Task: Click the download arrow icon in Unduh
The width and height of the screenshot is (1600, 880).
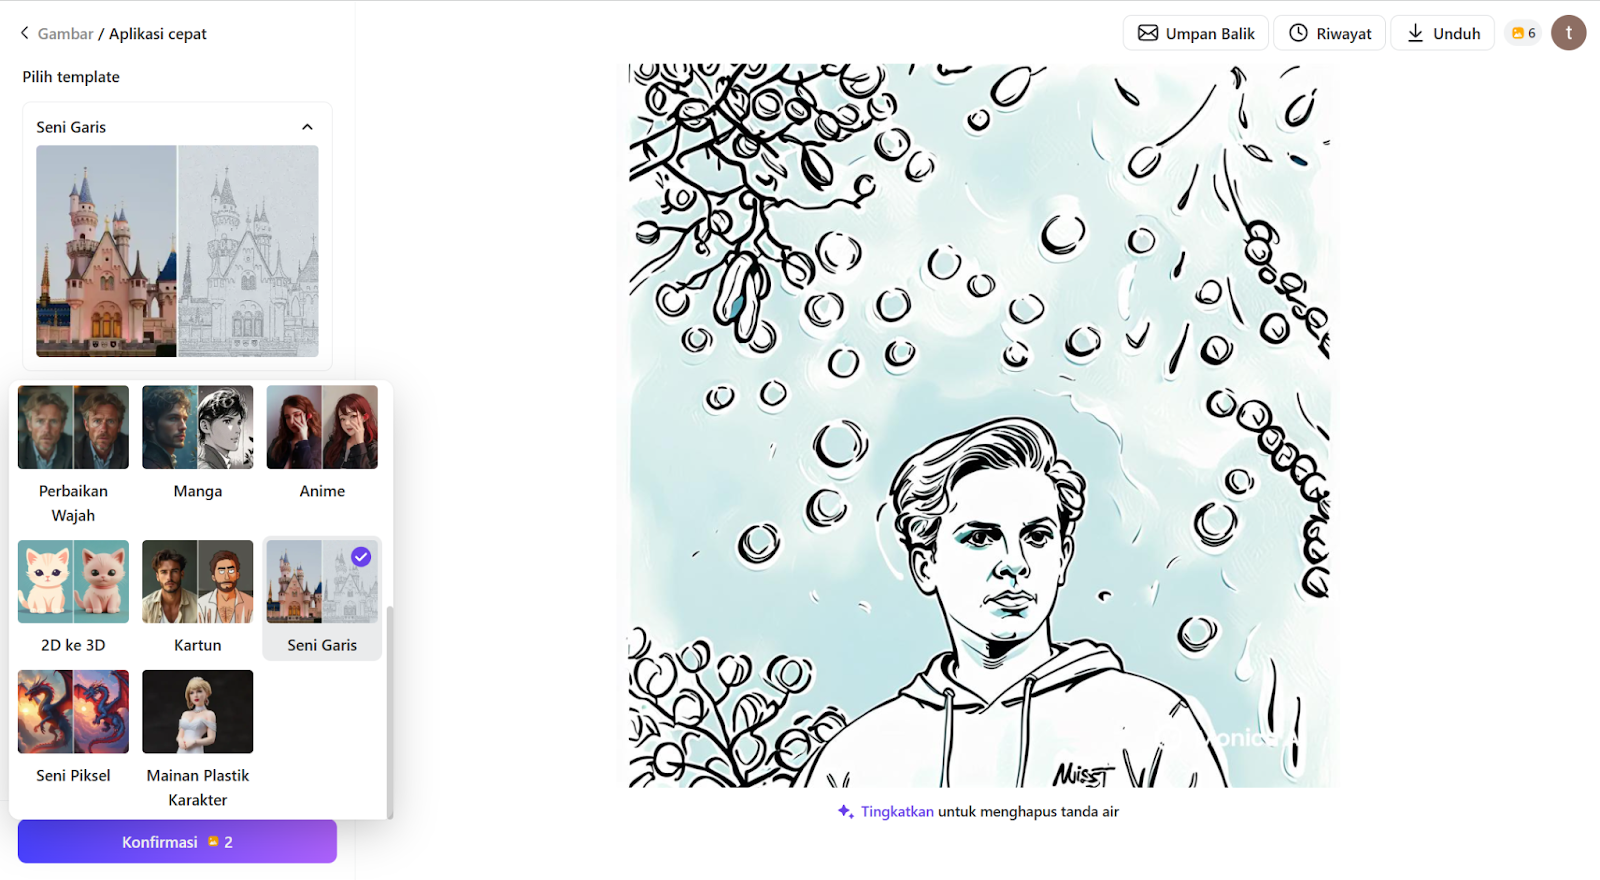Action: (x=1415, y=33)
